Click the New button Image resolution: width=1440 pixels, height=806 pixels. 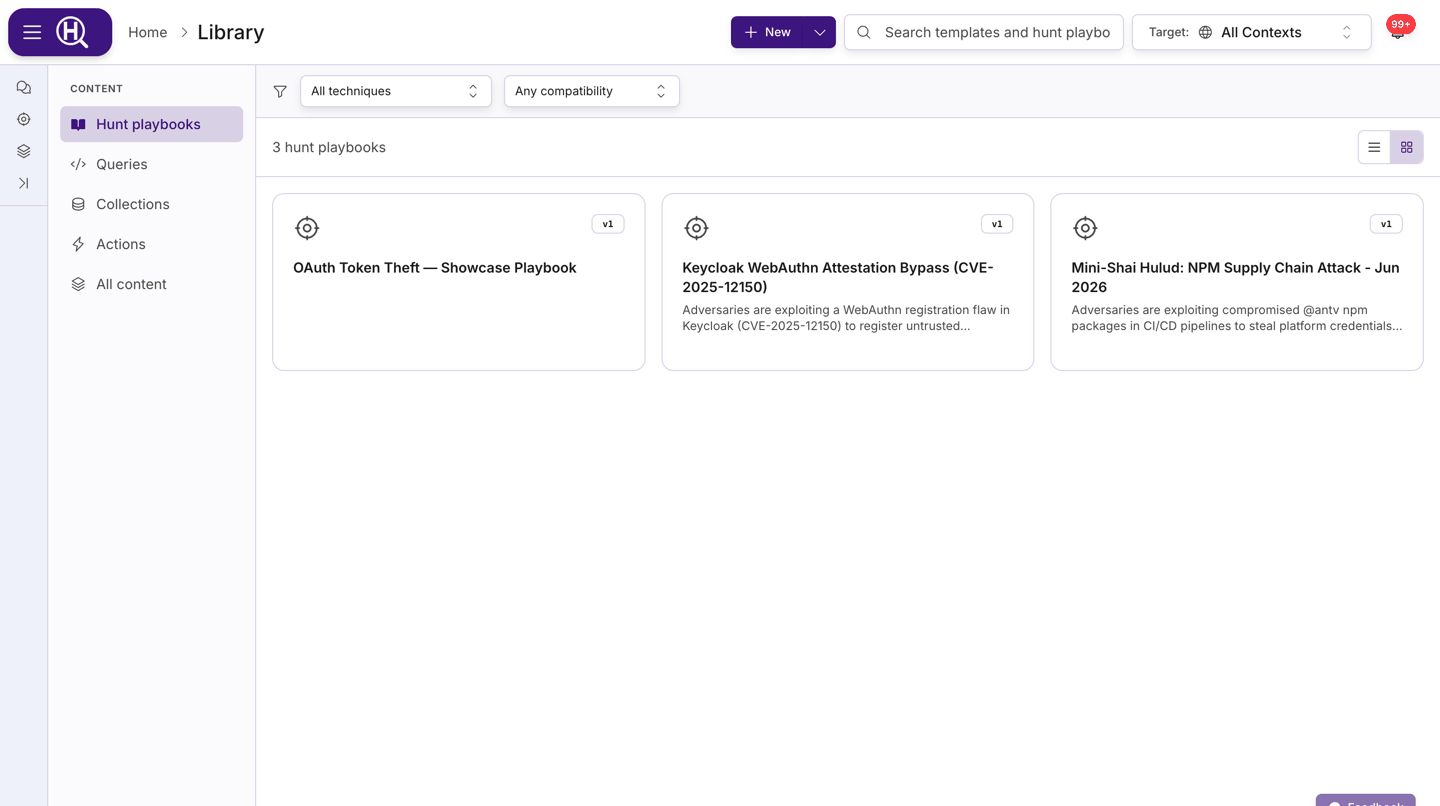[767, 32]
